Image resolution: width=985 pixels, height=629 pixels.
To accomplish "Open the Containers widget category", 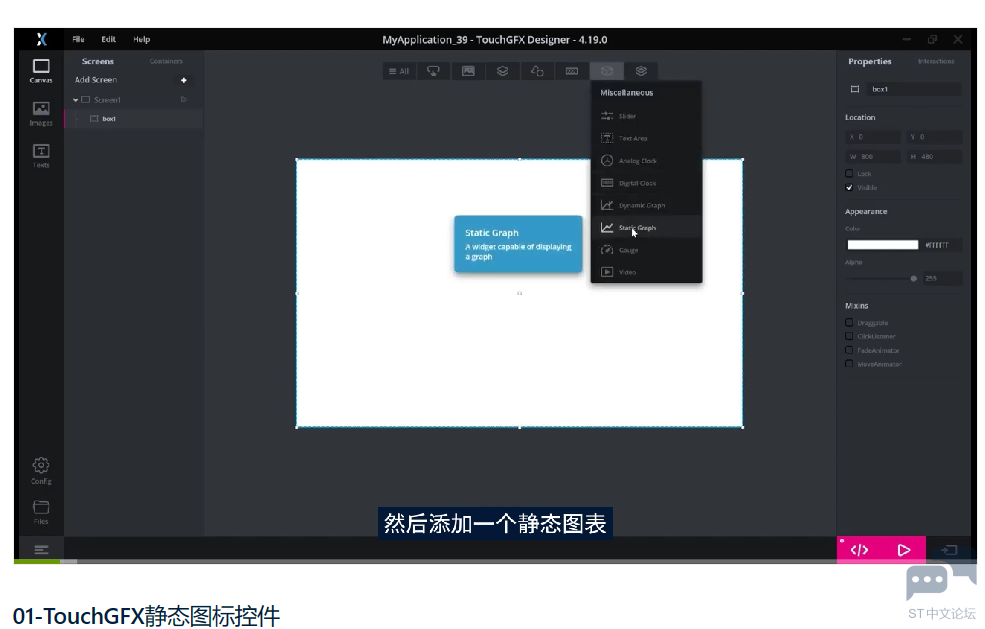I will [503, 71].
